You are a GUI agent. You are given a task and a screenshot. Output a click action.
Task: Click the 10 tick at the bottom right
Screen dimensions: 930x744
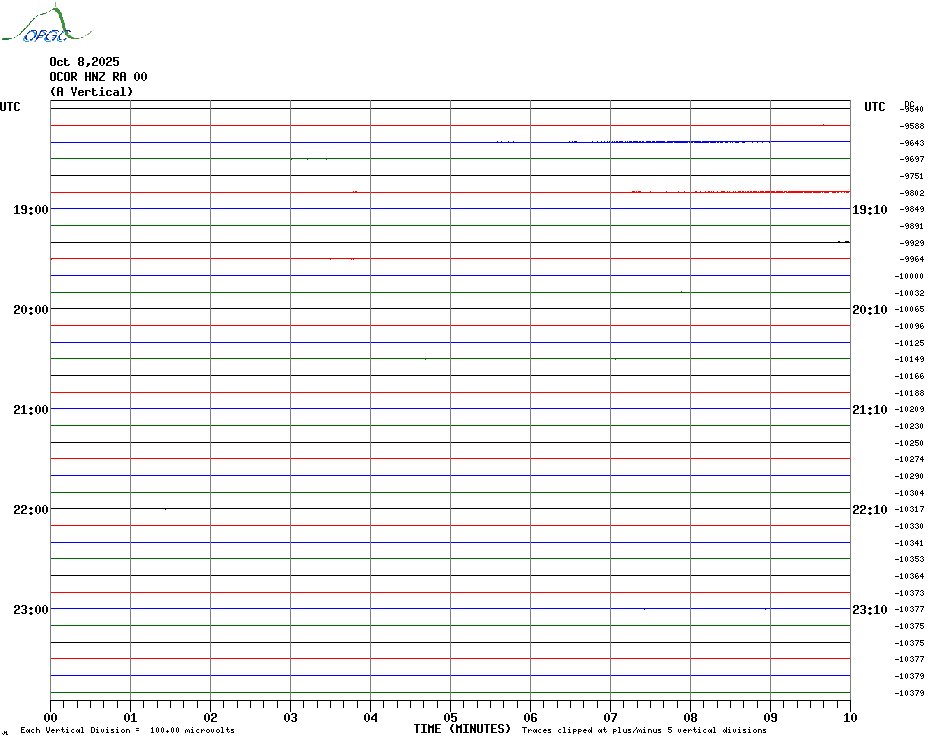click(849, 716)
